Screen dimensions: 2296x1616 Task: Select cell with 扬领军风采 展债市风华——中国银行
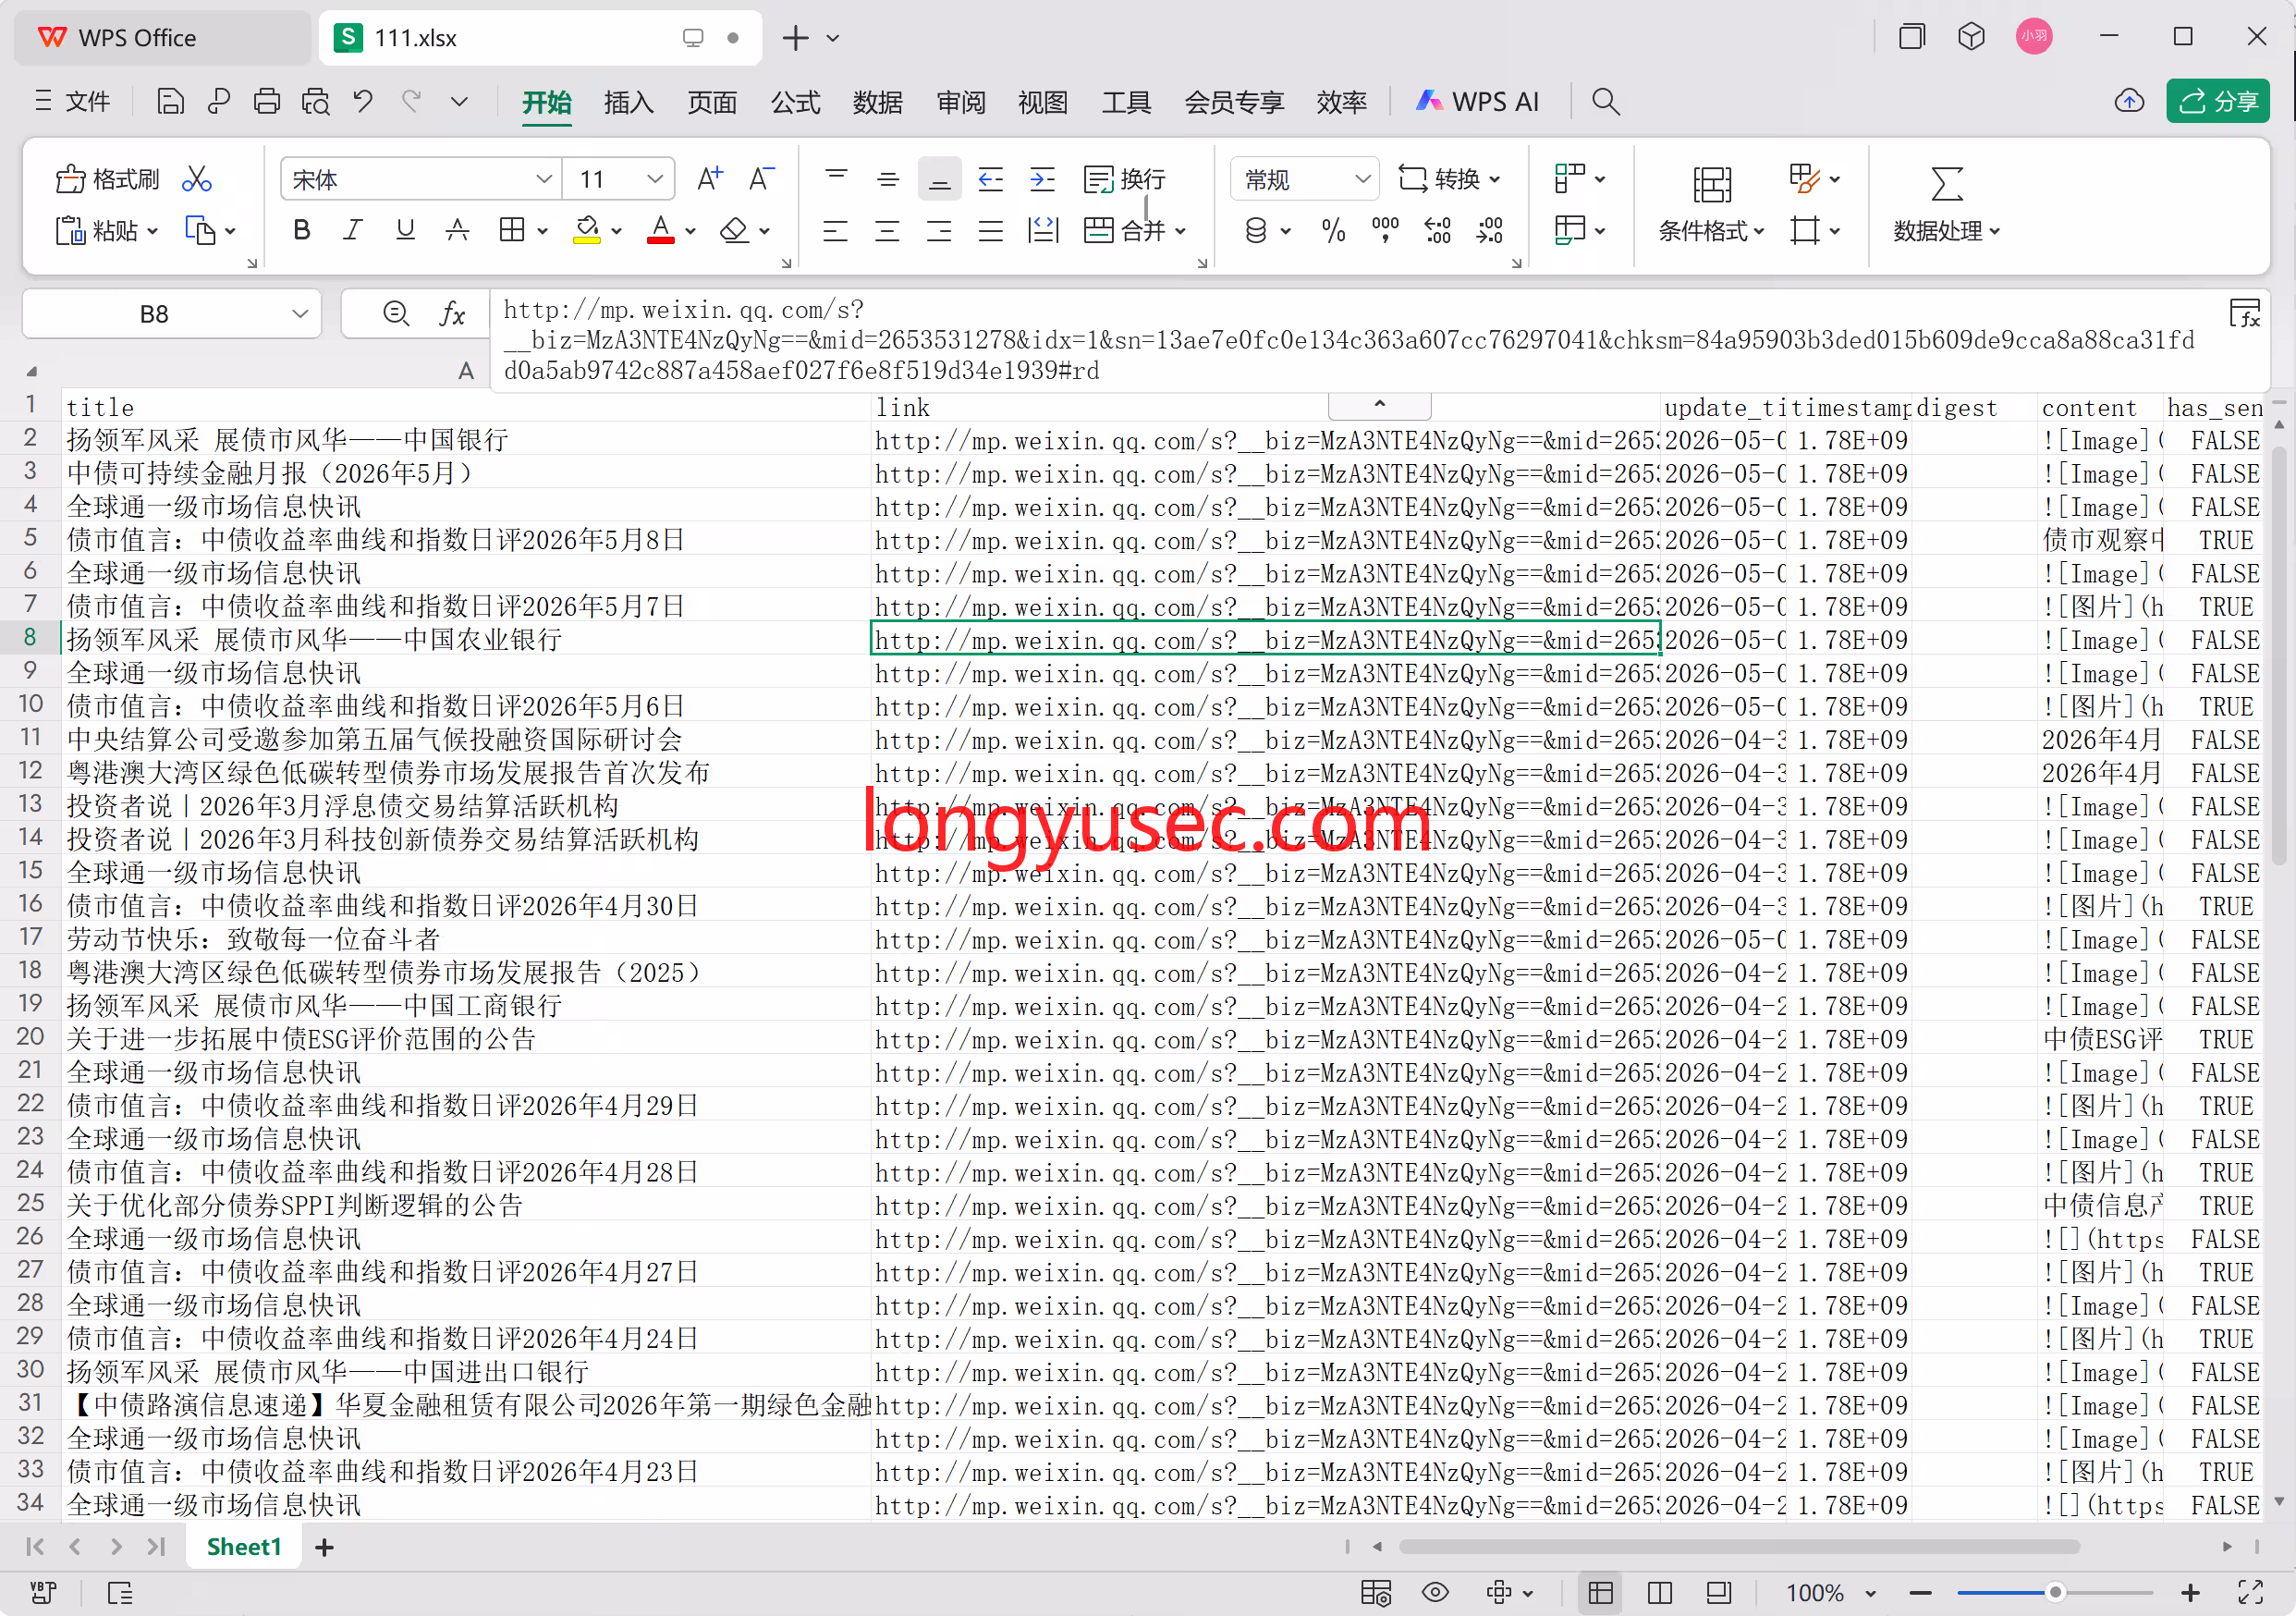[465, 440]
